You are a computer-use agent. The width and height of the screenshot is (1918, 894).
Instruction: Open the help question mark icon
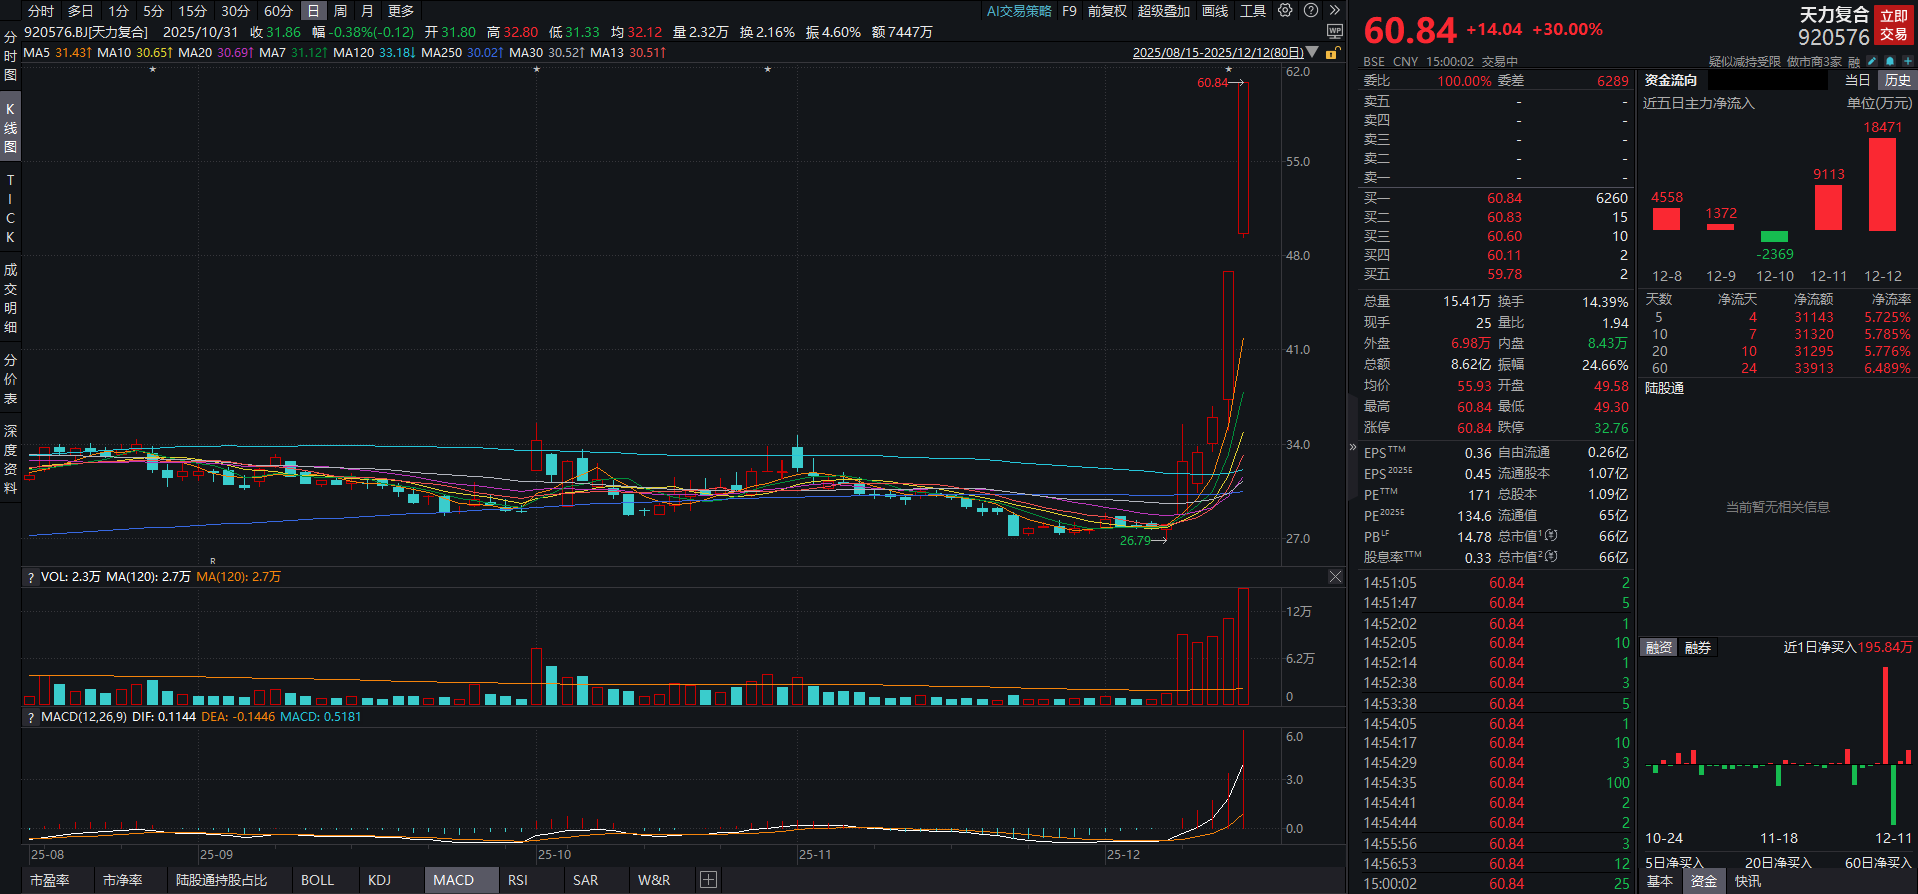point(1311,11)
